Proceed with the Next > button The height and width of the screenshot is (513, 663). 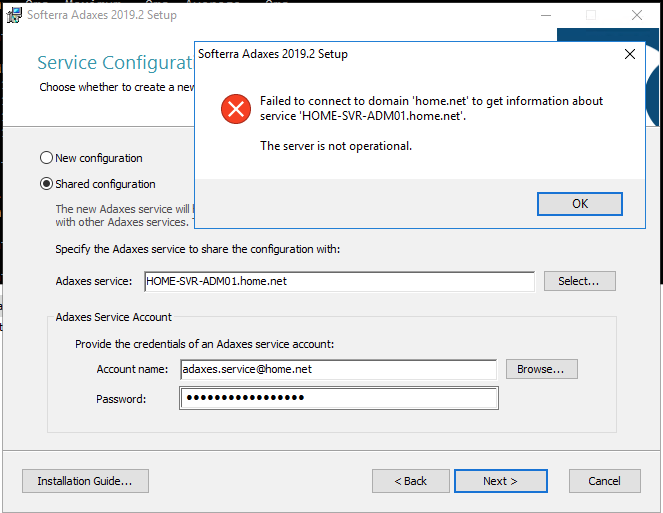(501, 481)
